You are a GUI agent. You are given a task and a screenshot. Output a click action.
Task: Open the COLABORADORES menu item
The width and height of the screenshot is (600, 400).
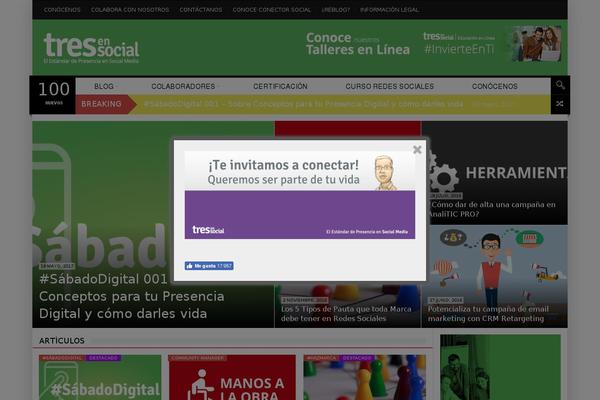[183, 86]
